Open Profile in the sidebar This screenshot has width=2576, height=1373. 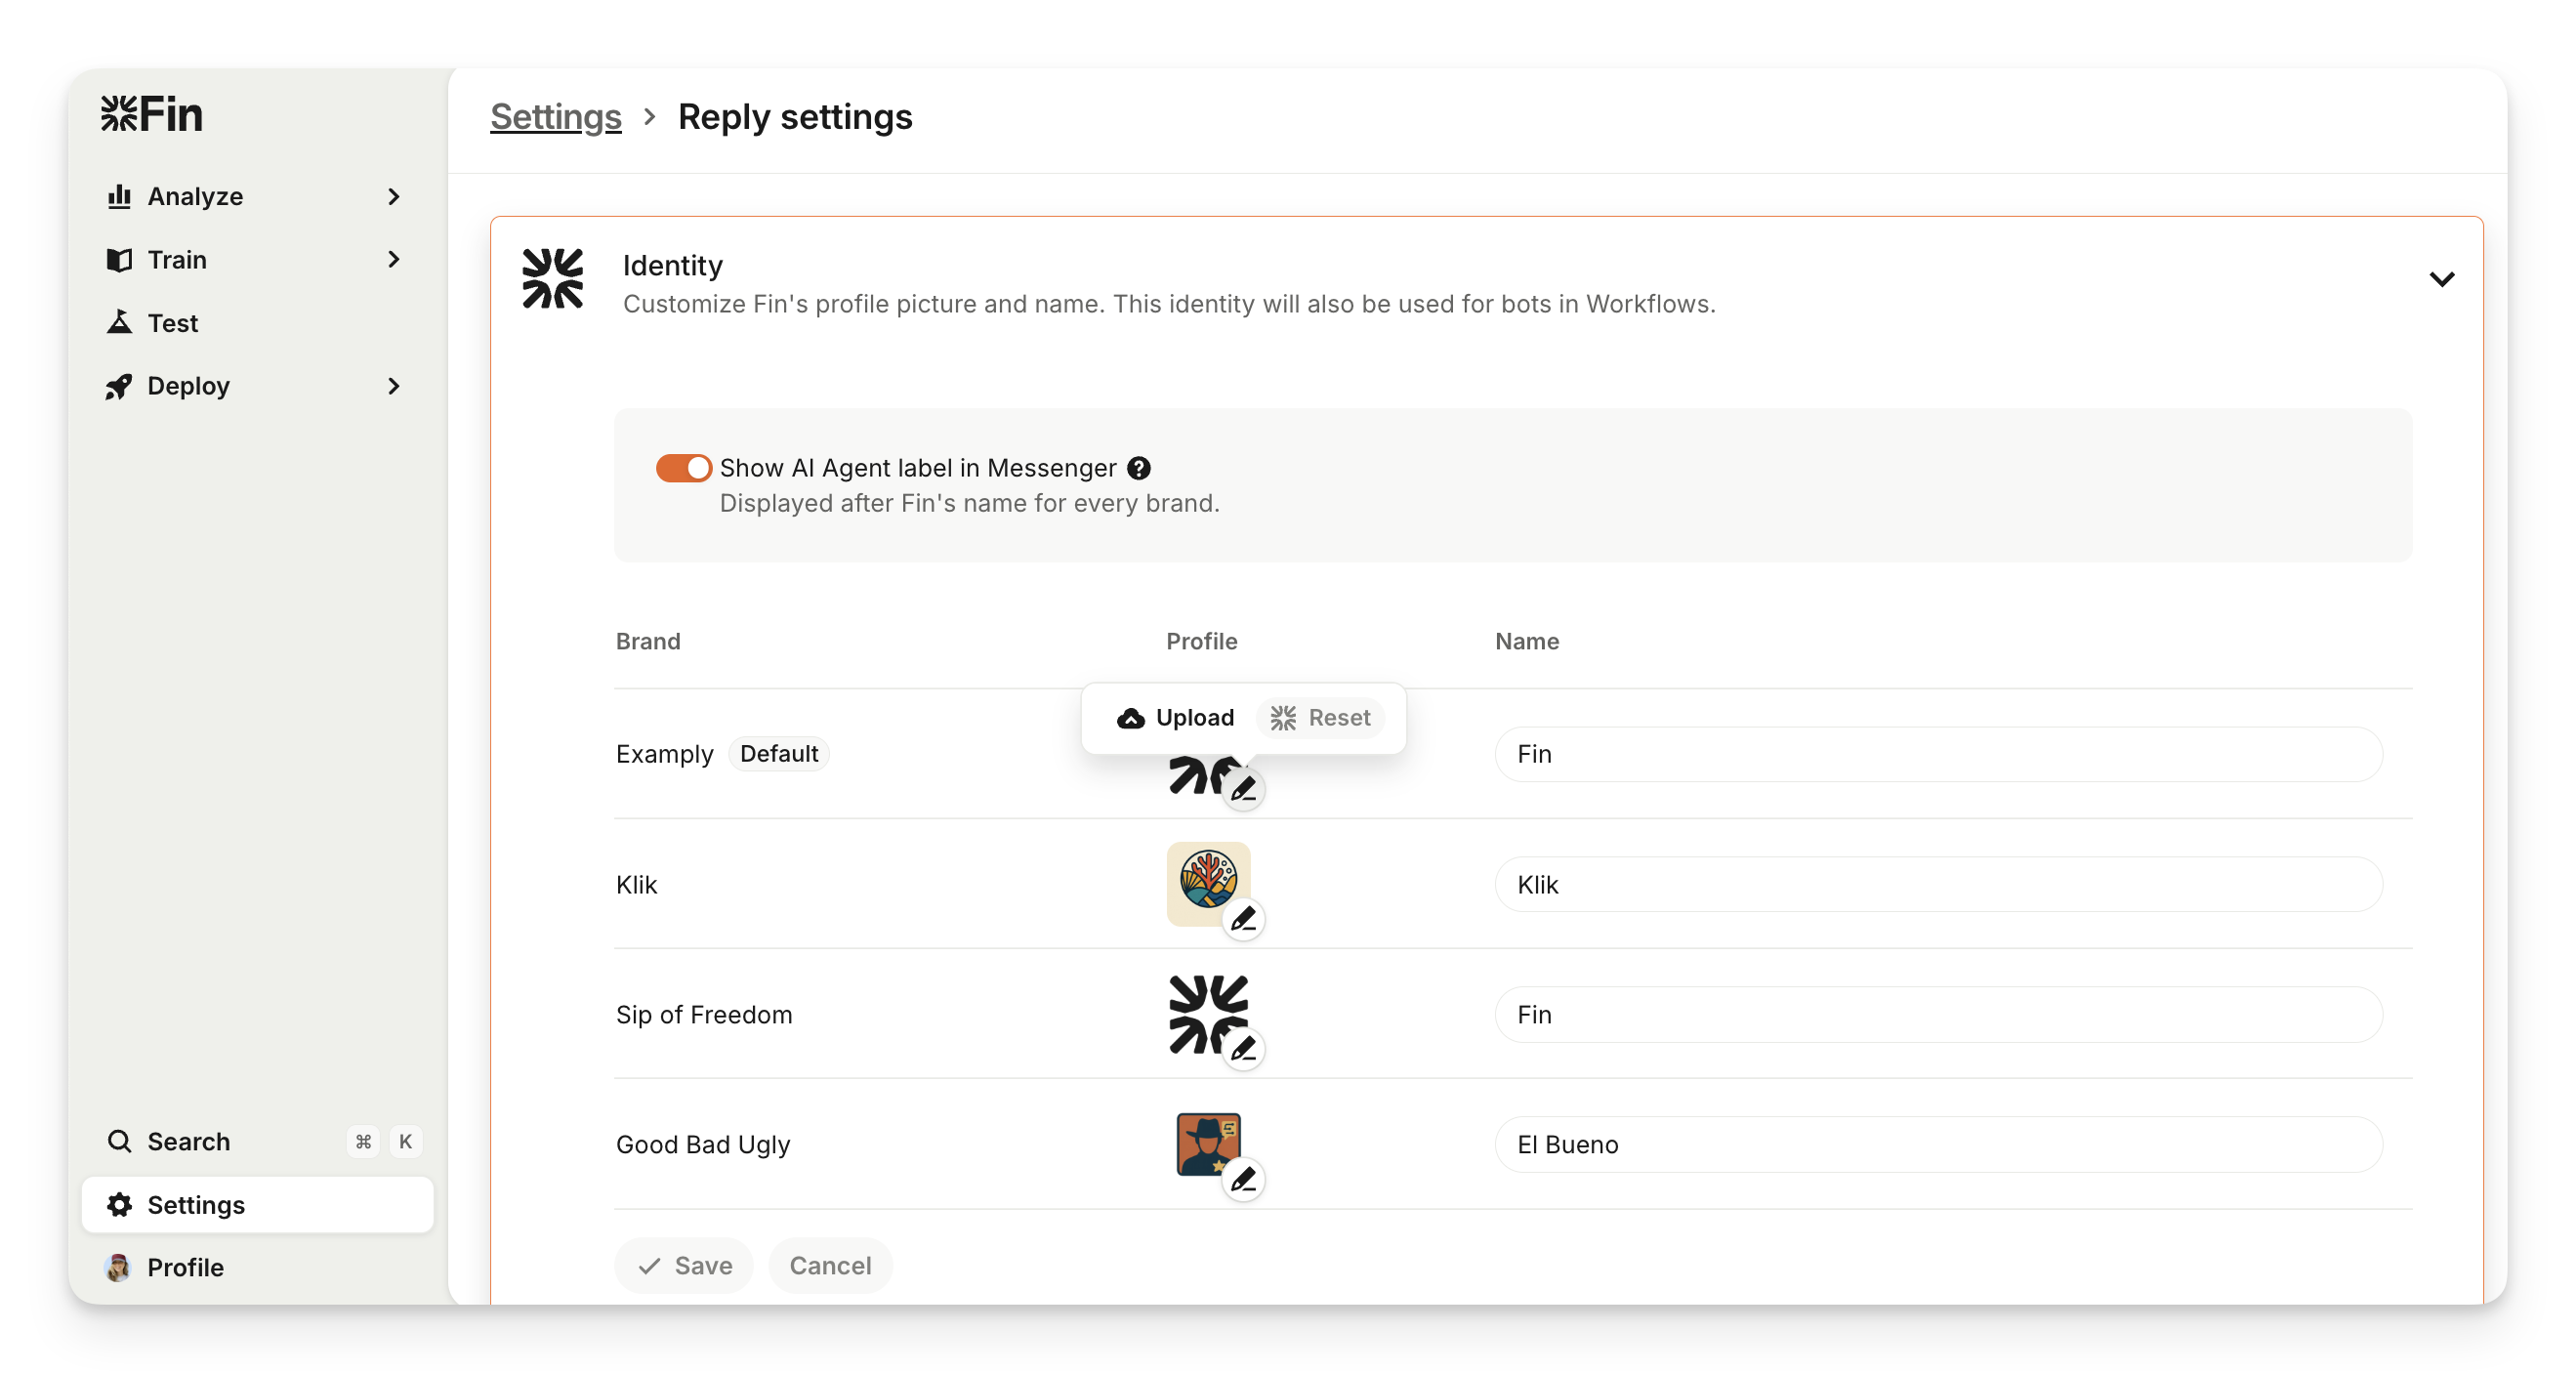point(185,1267)
